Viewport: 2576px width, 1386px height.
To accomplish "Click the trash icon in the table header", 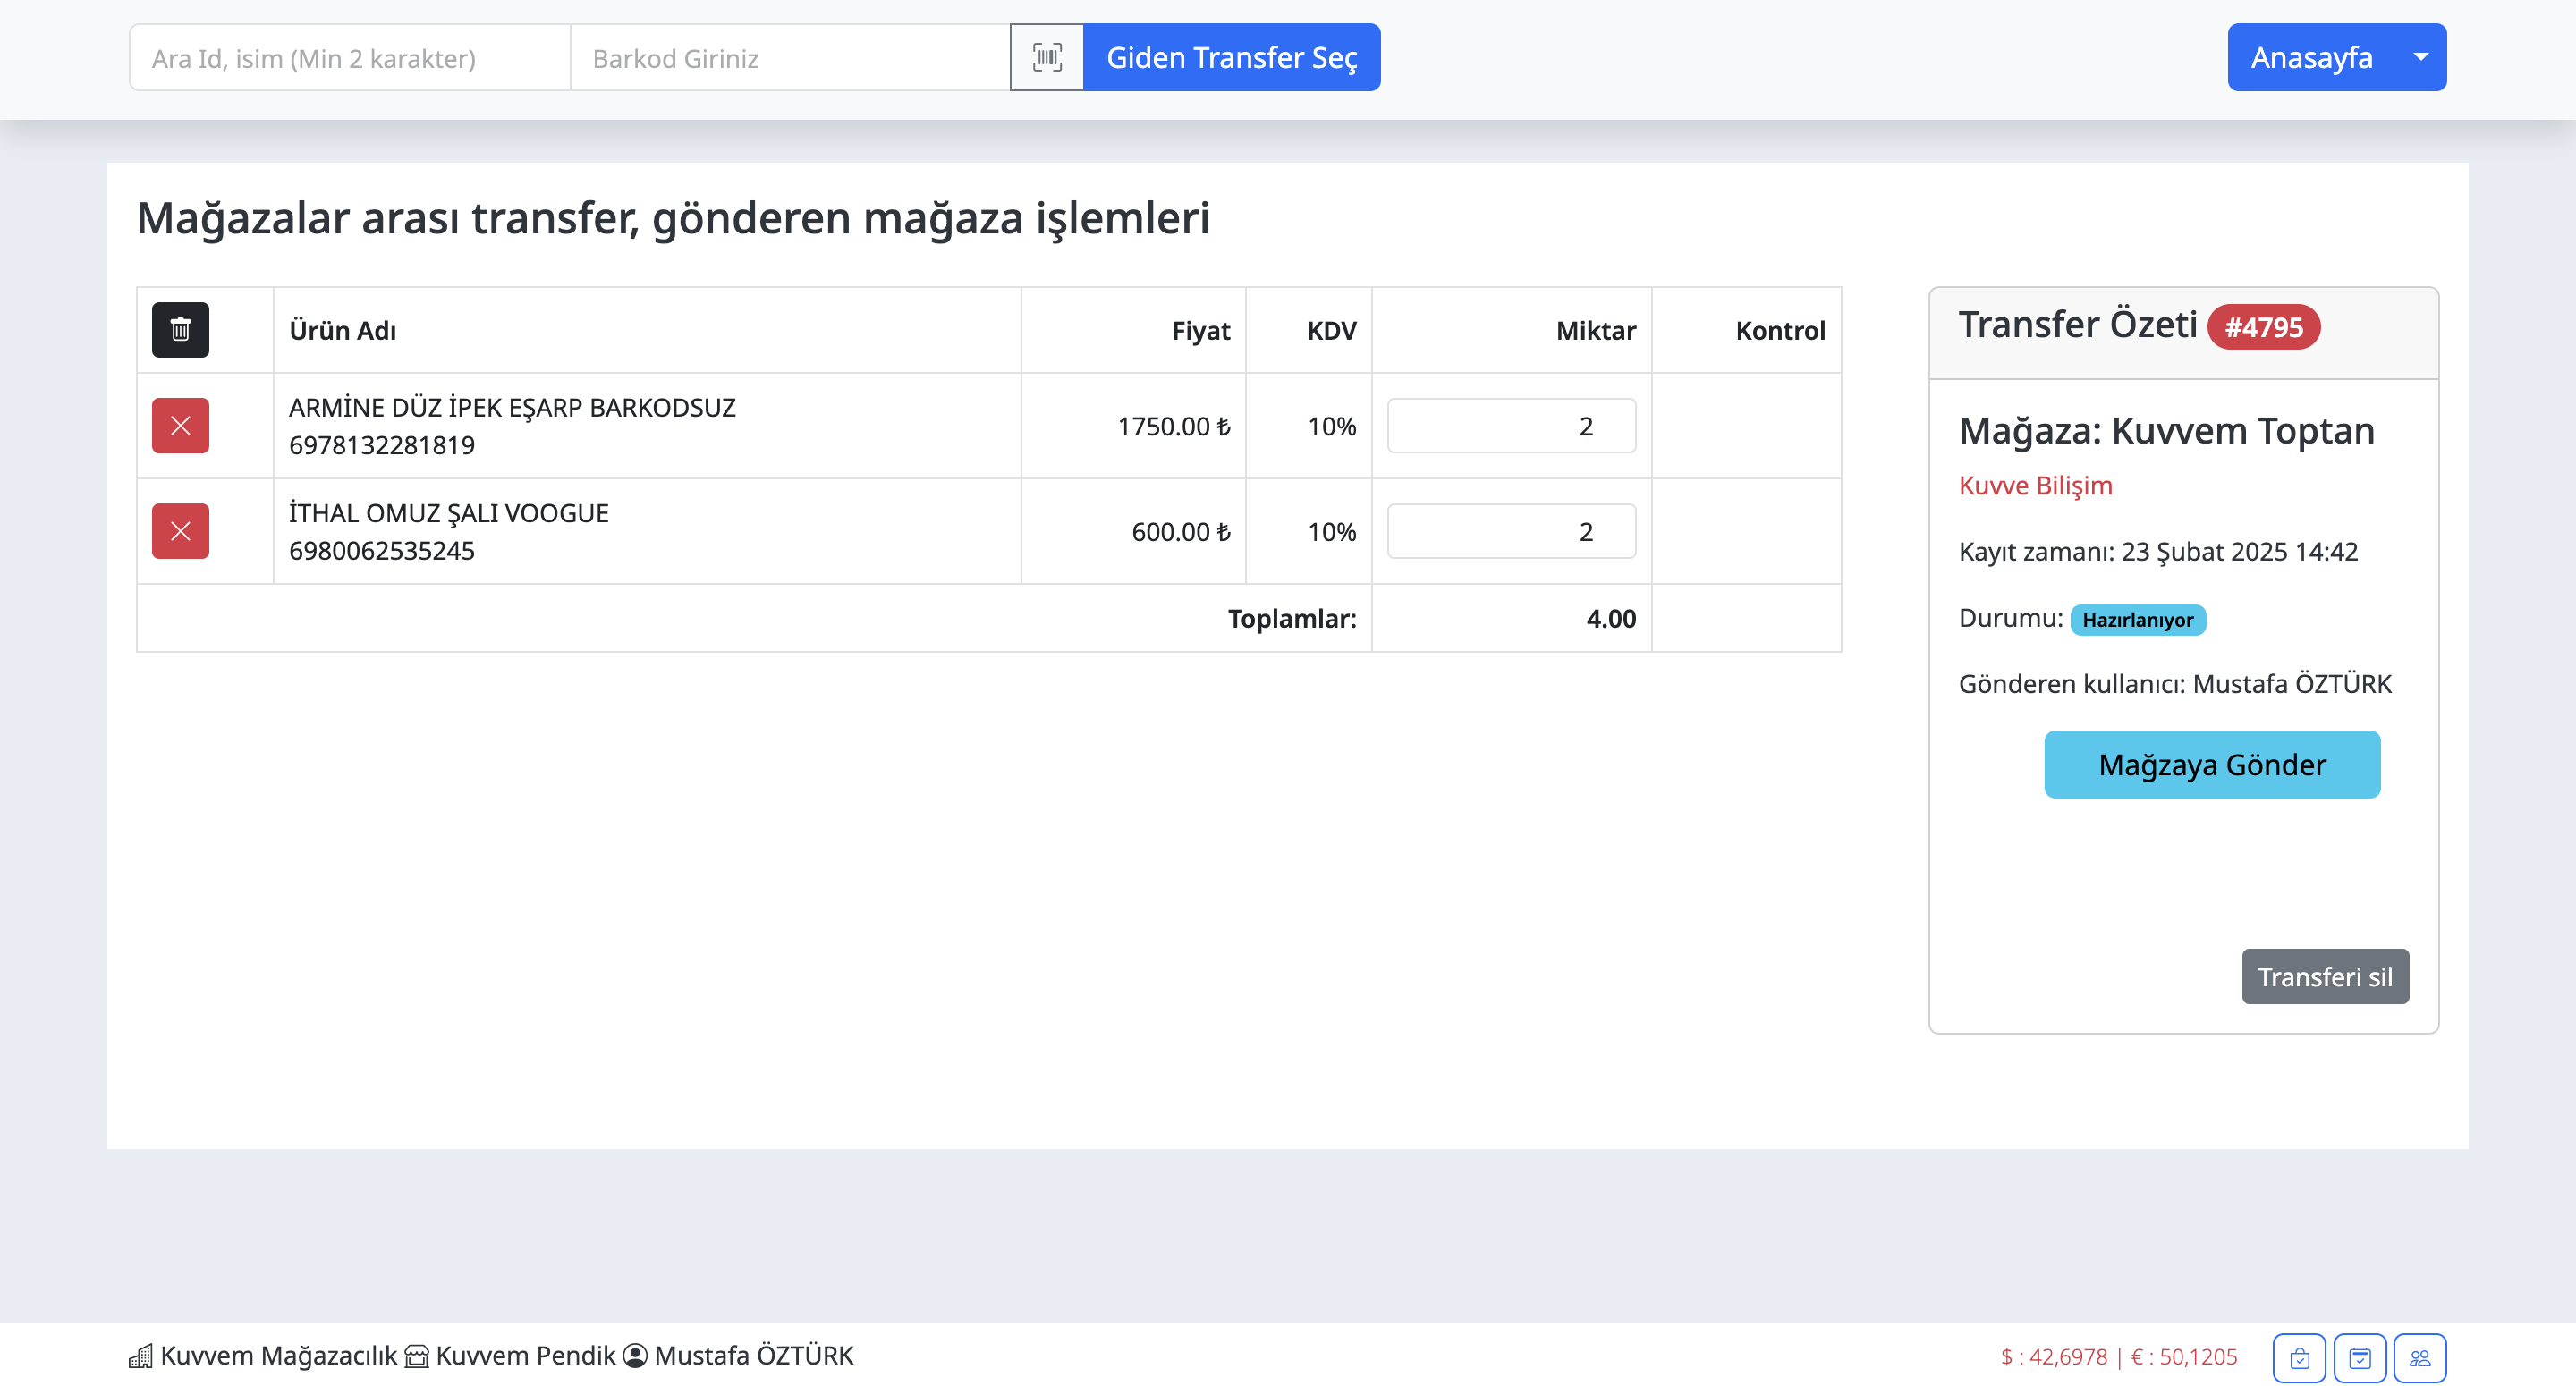I will pos(181,329).
